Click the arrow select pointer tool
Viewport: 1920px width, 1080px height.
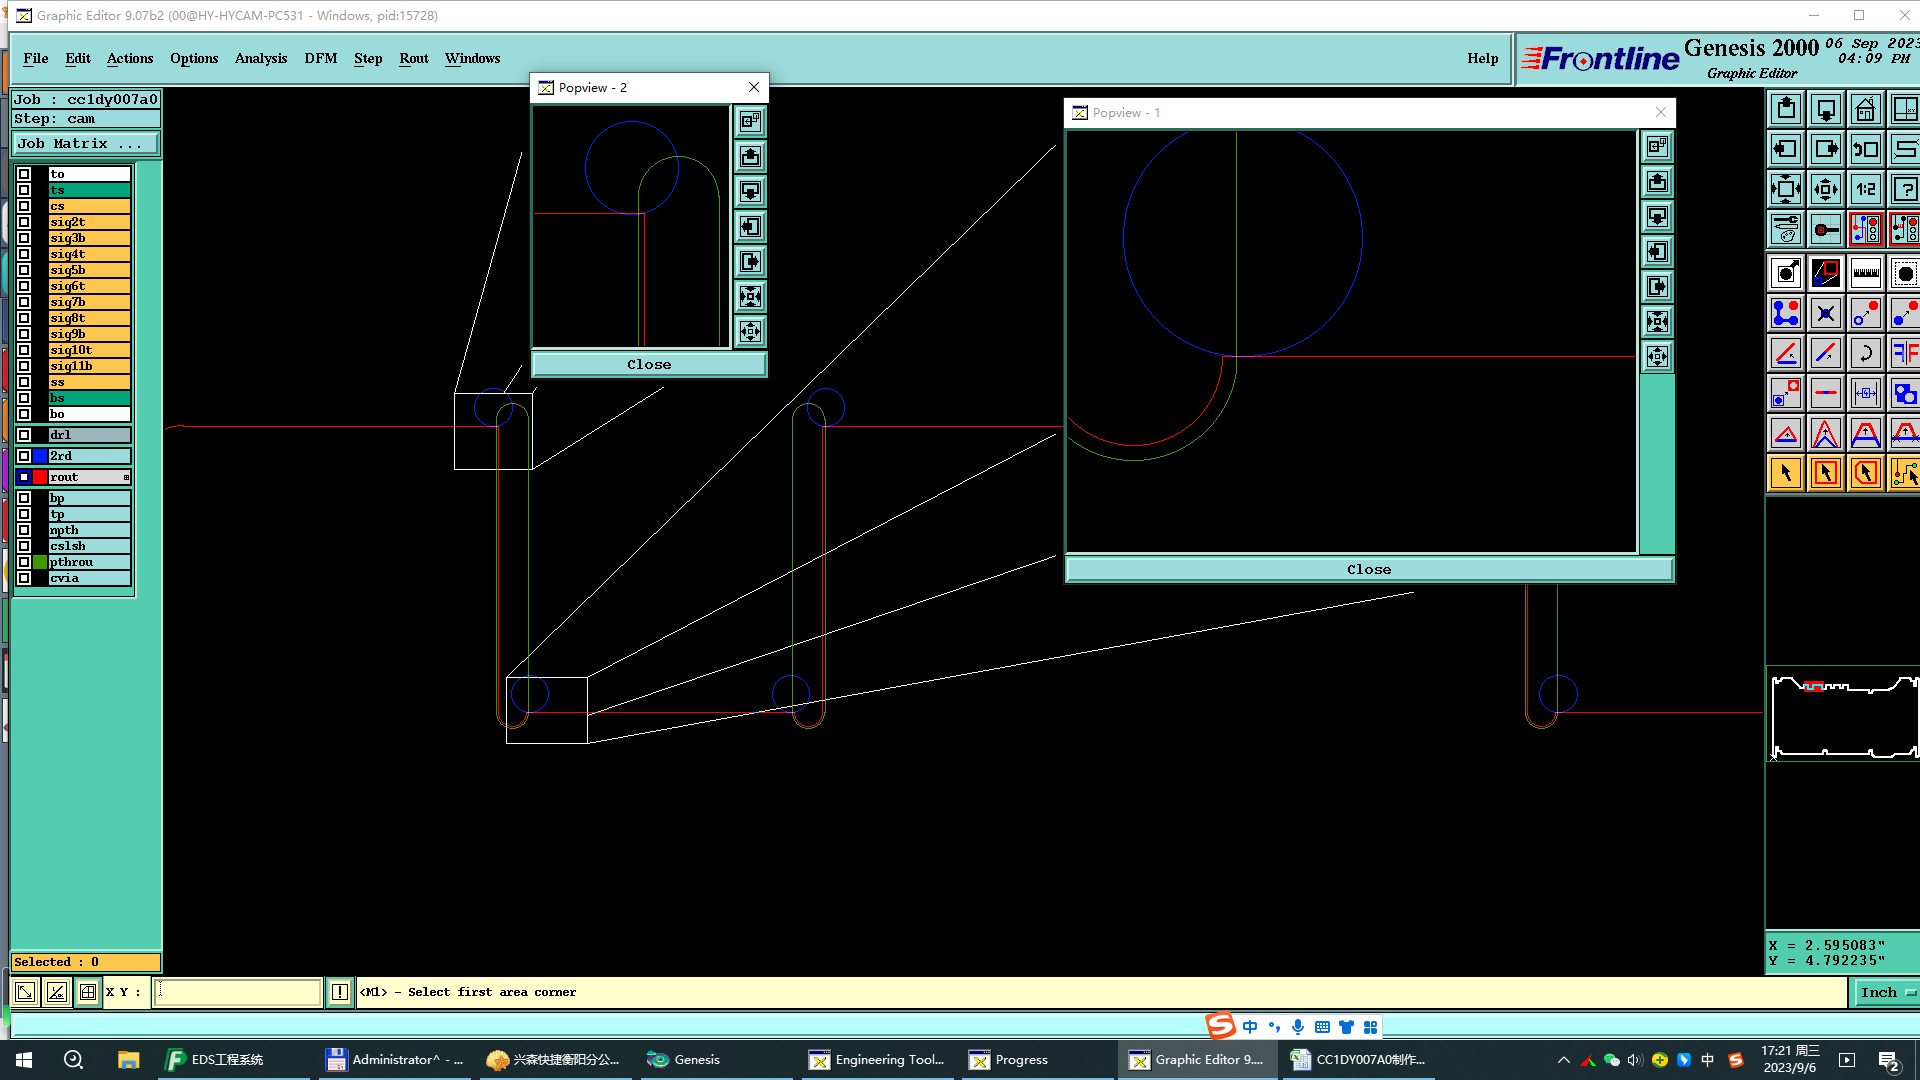point(1785,473)
